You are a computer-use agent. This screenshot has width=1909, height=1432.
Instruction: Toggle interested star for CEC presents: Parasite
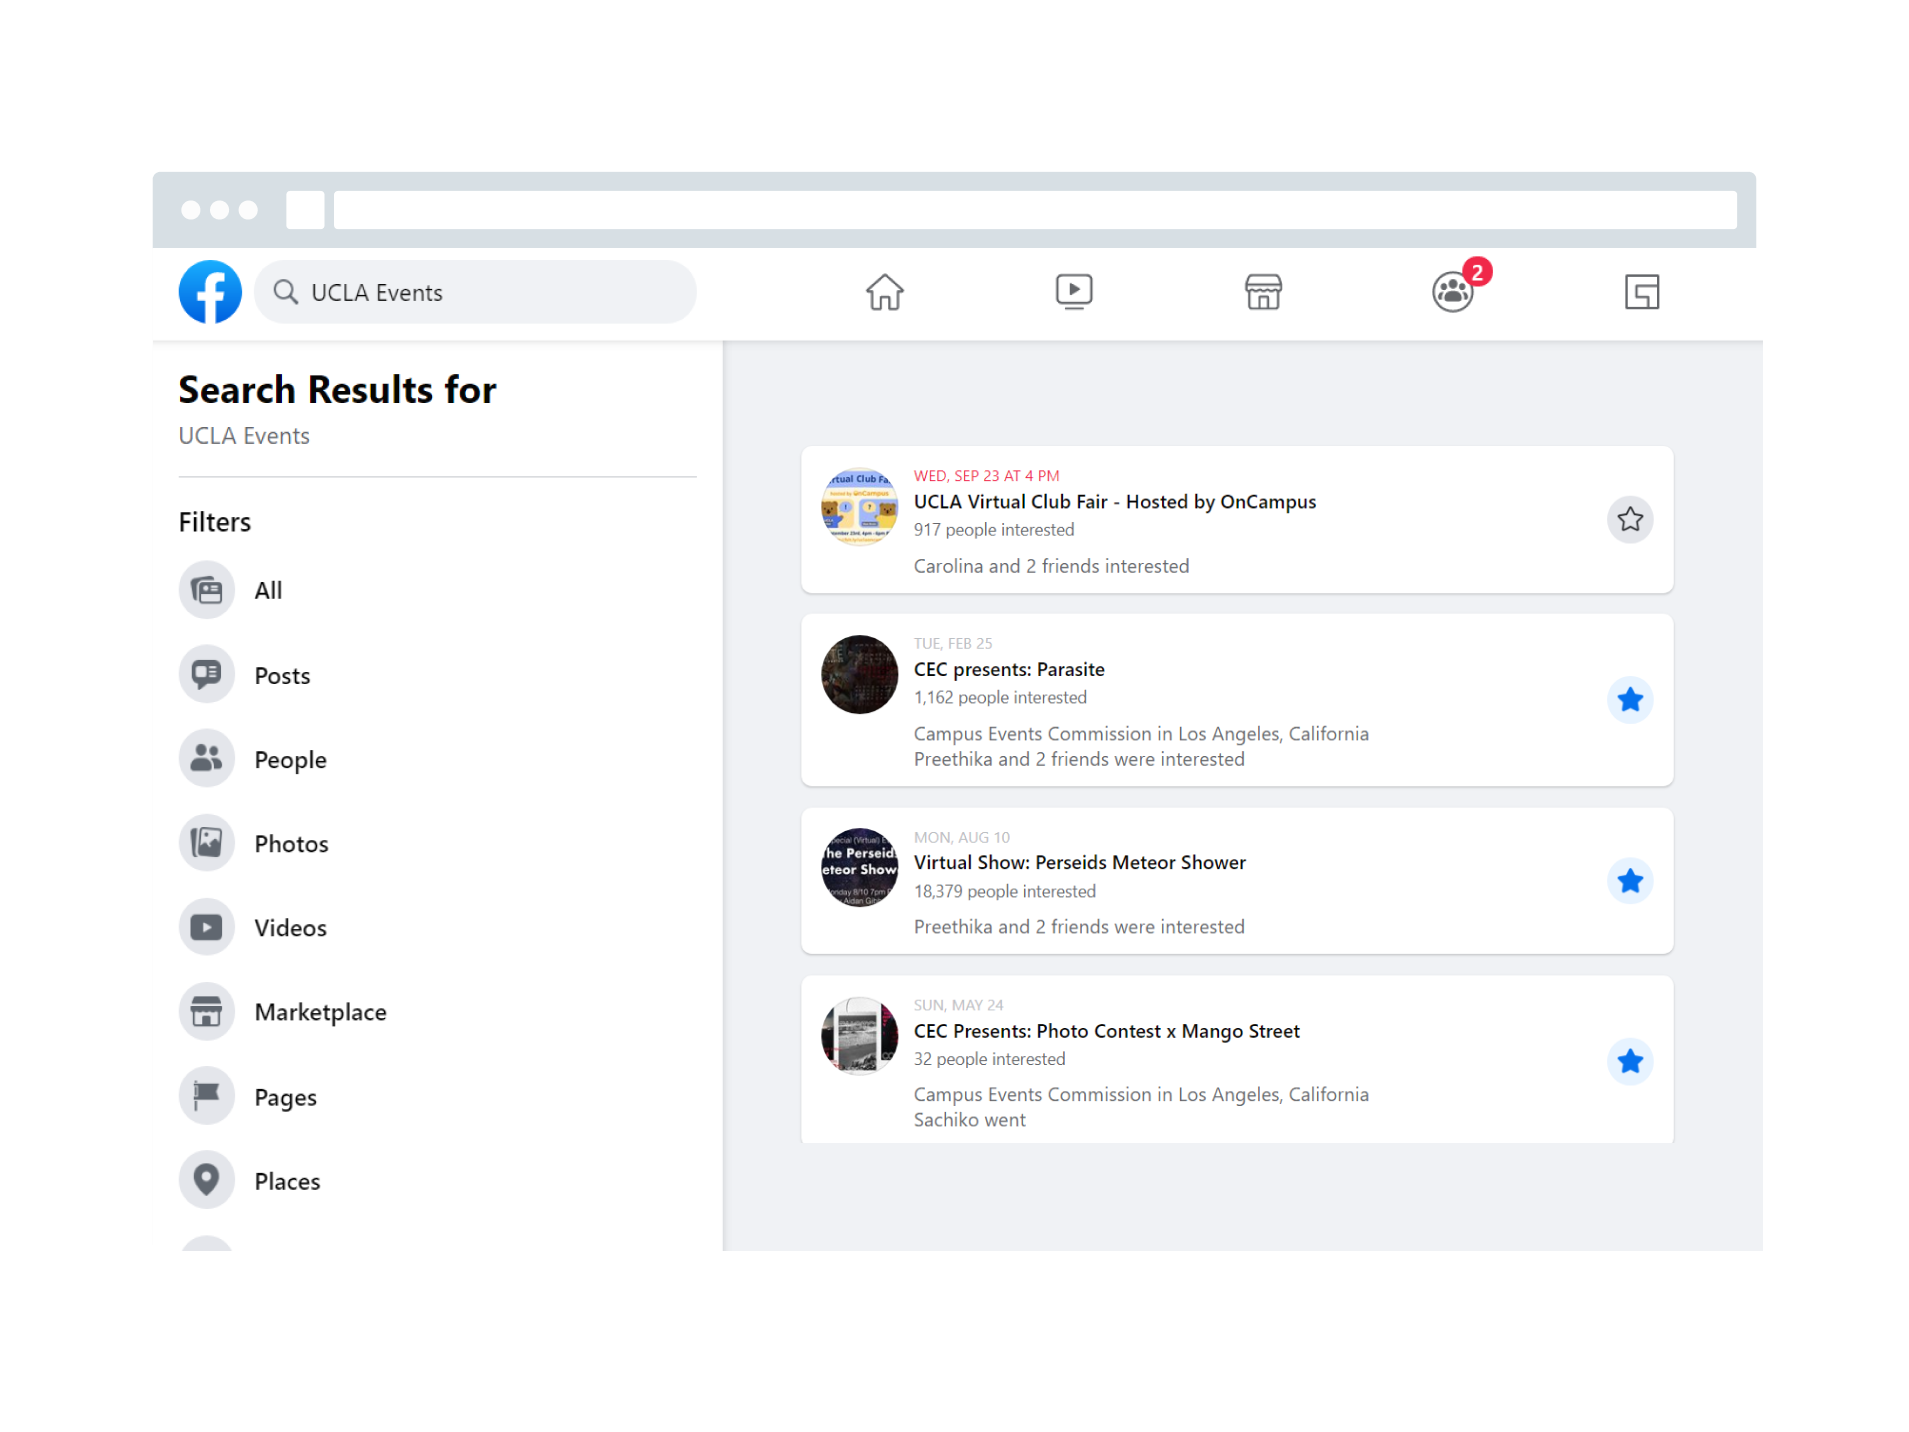click(1630, 700)
